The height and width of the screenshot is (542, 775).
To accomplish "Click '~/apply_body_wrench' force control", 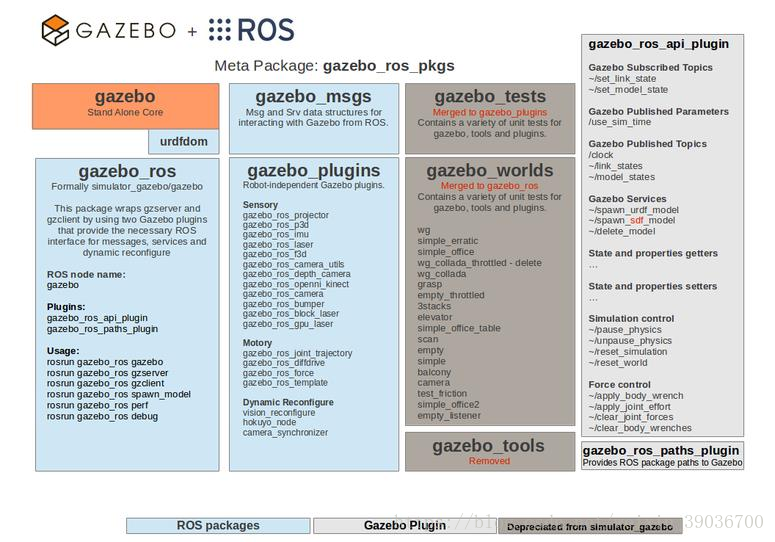I will [636, 396].
